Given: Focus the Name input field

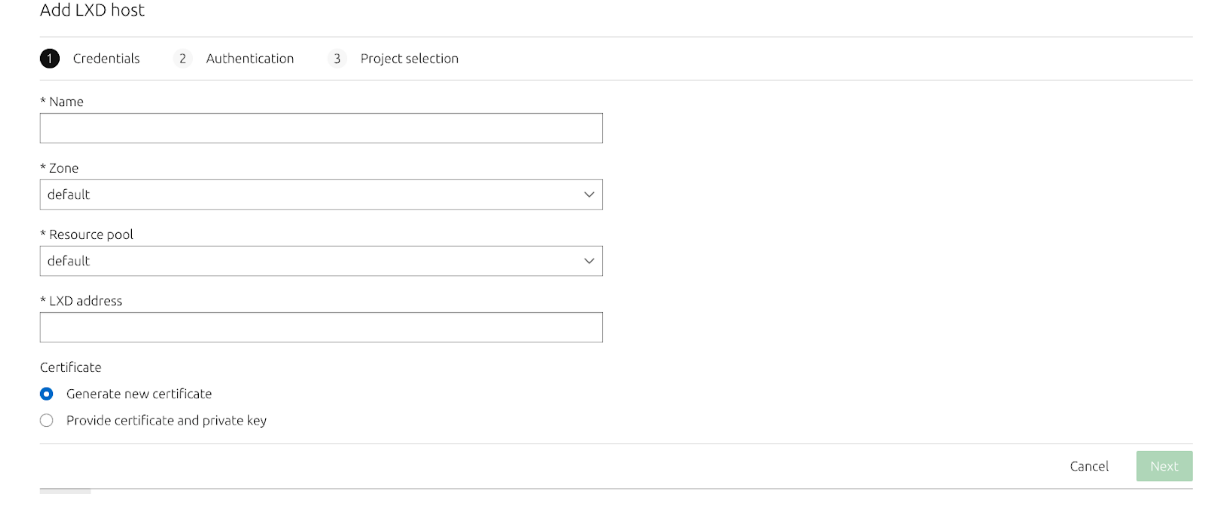Looking at the screenshot, I should [x=320, y=128].
